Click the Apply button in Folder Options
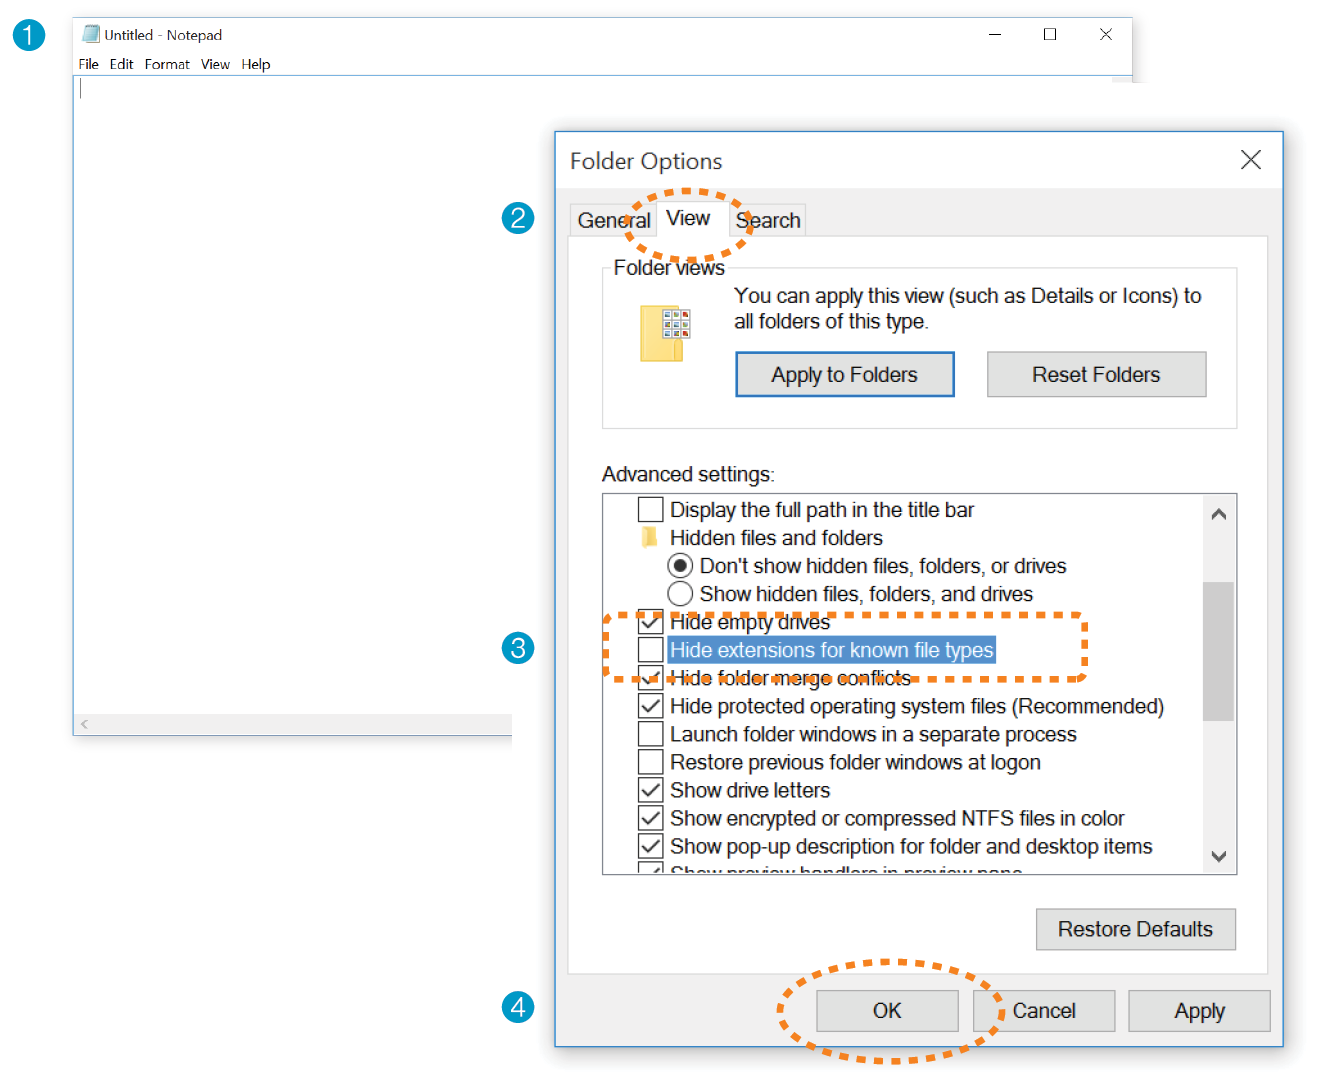Viewport: 1337px width, 1085px height. click(x=1199, y=1011)
